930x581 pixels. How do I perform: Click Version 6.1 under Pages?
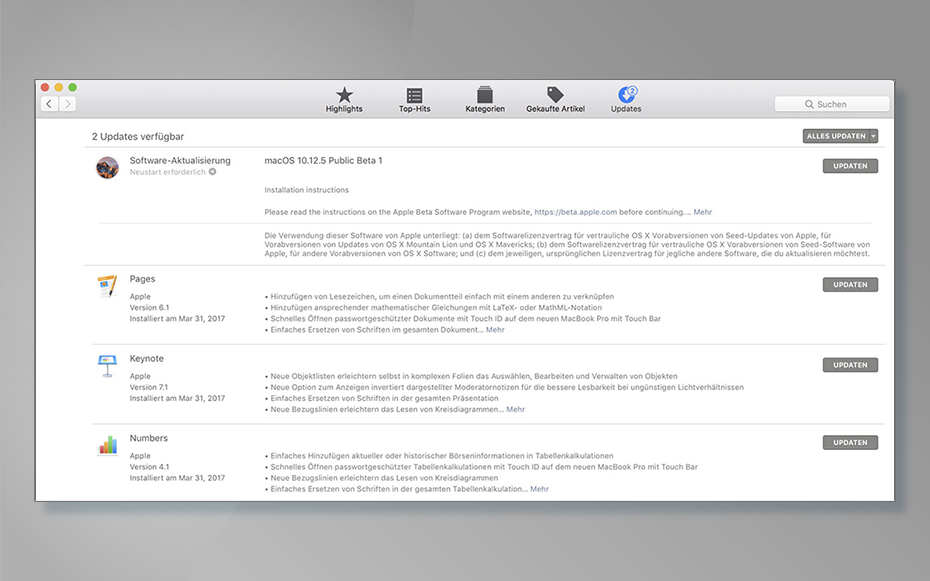click(x=149, y=307)
